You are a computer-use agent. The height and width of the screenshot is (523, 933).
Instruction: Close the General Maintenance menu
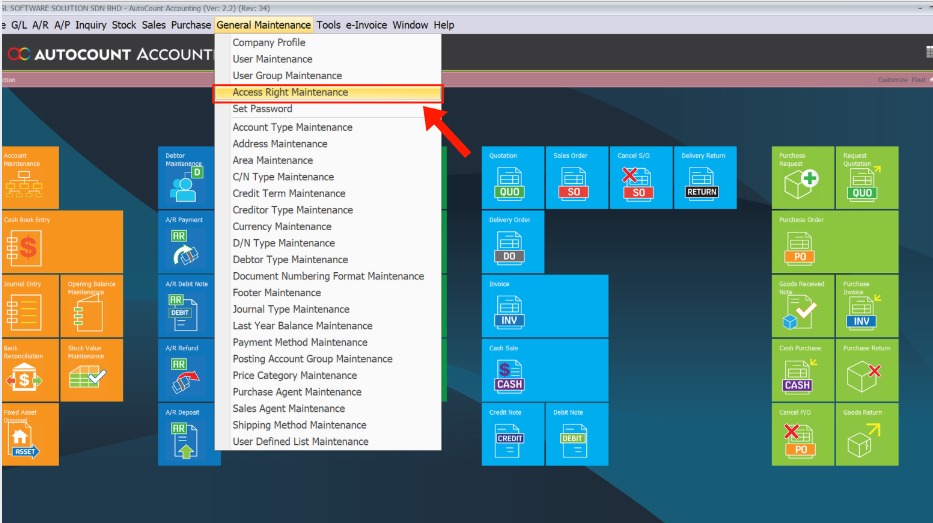(264, 25)
